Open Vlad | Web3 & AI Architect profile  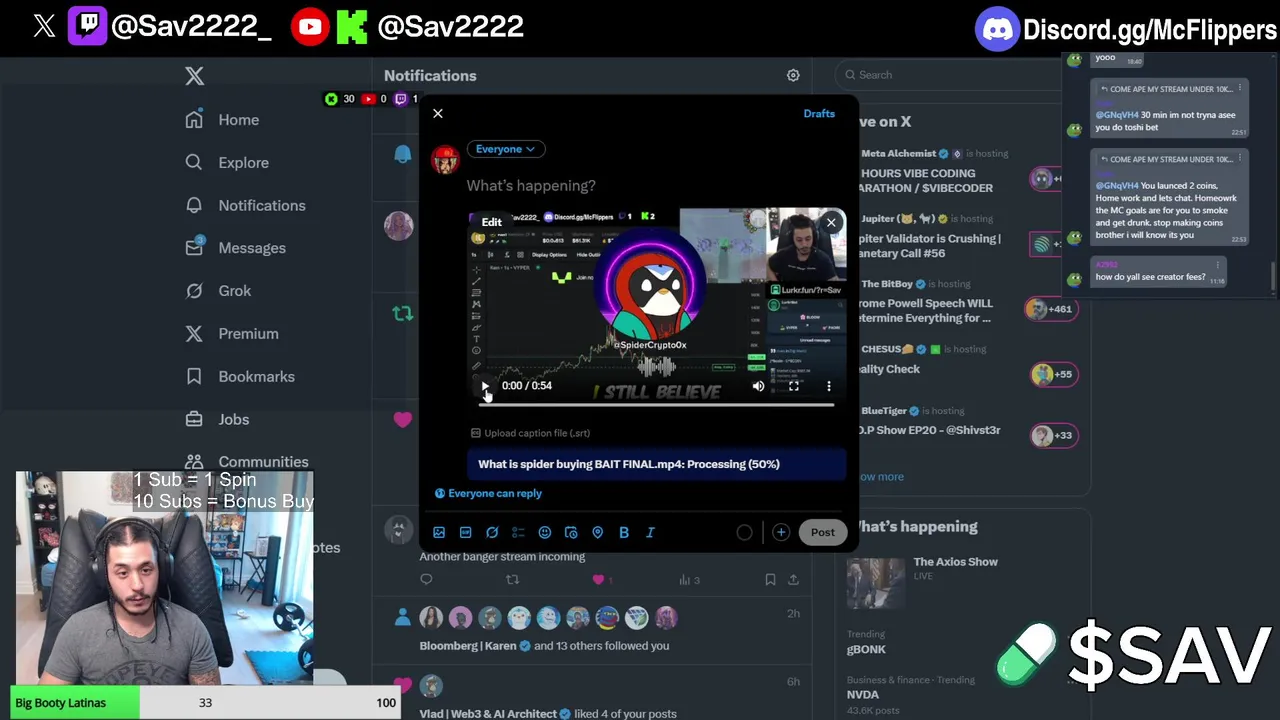[x=488, y=714]
